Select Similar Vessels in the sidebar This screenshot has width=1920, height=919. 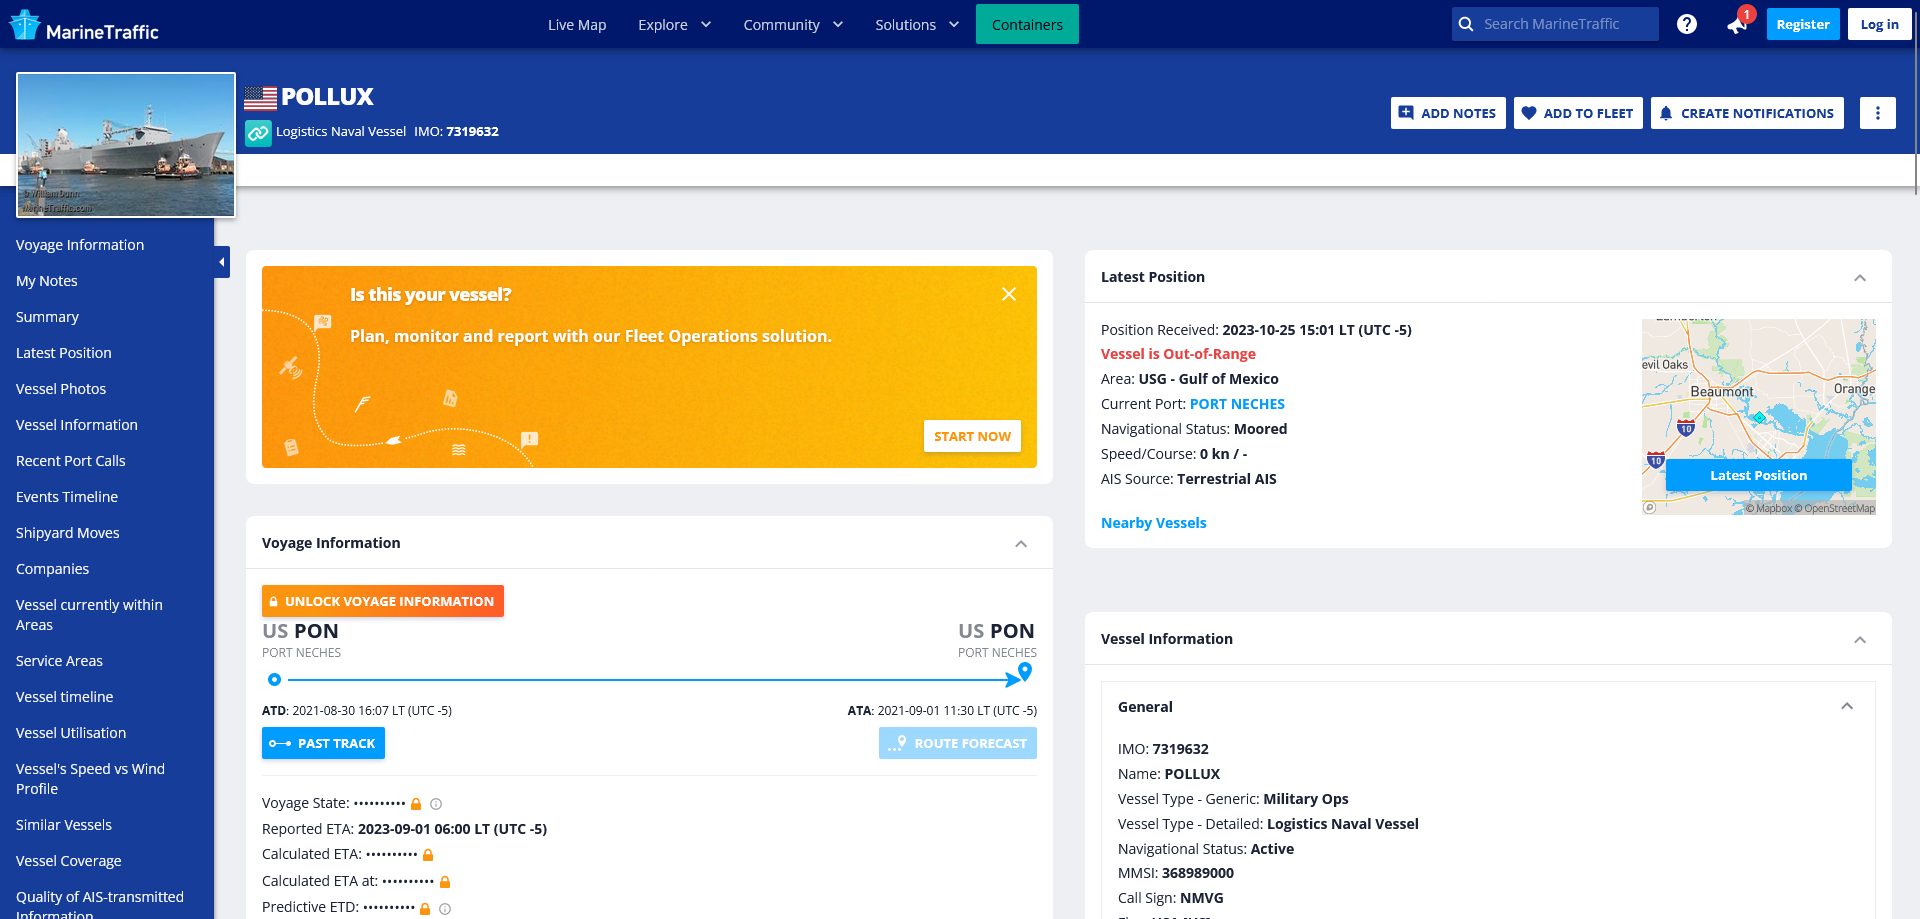click(x=64, y=825)
